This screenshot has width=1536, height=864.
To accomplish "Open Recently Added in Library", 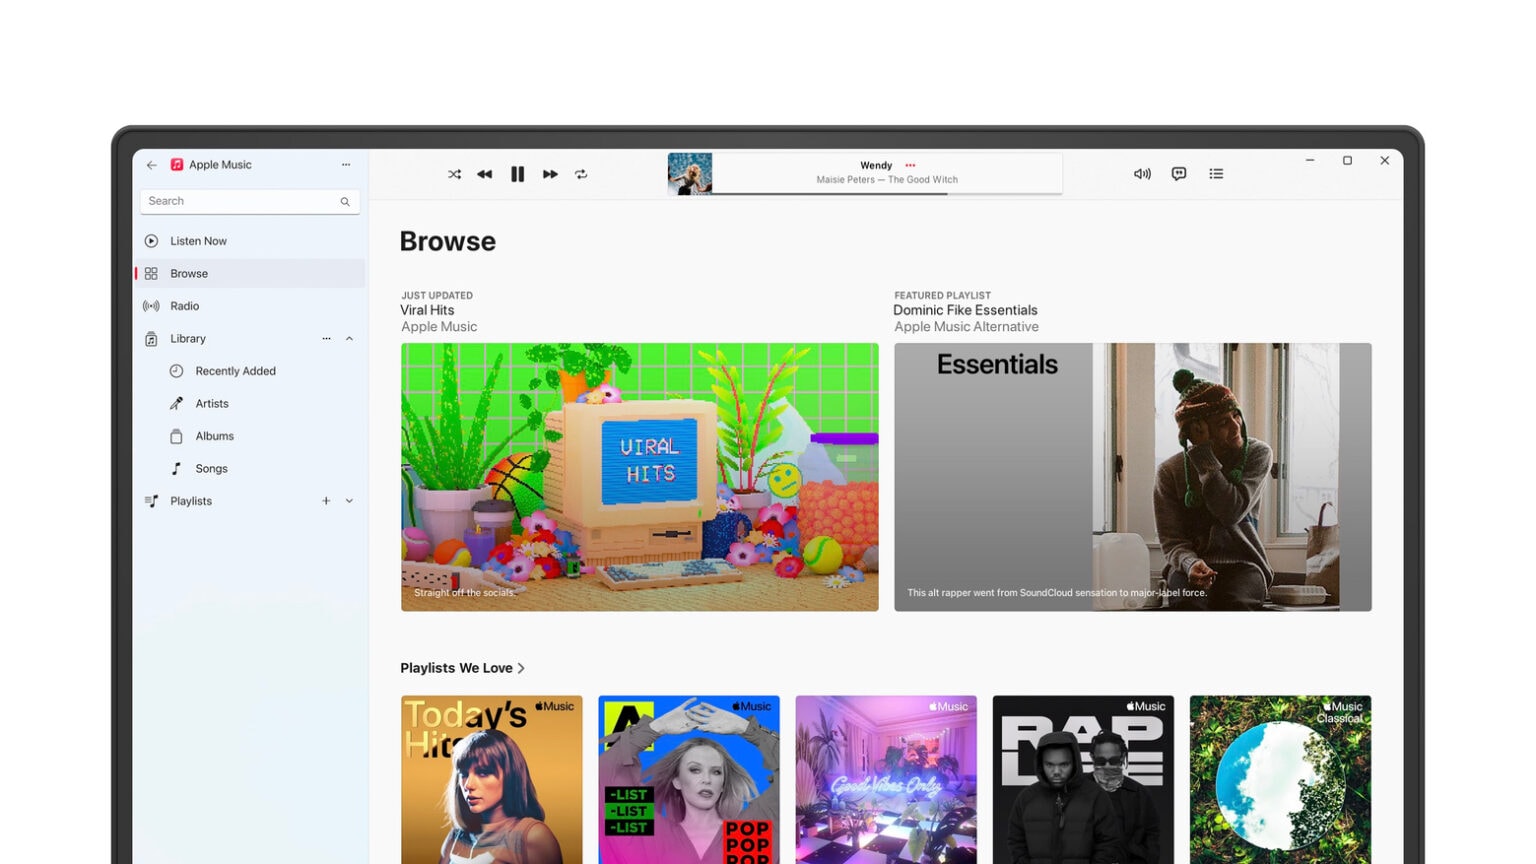I will (235, 371).
